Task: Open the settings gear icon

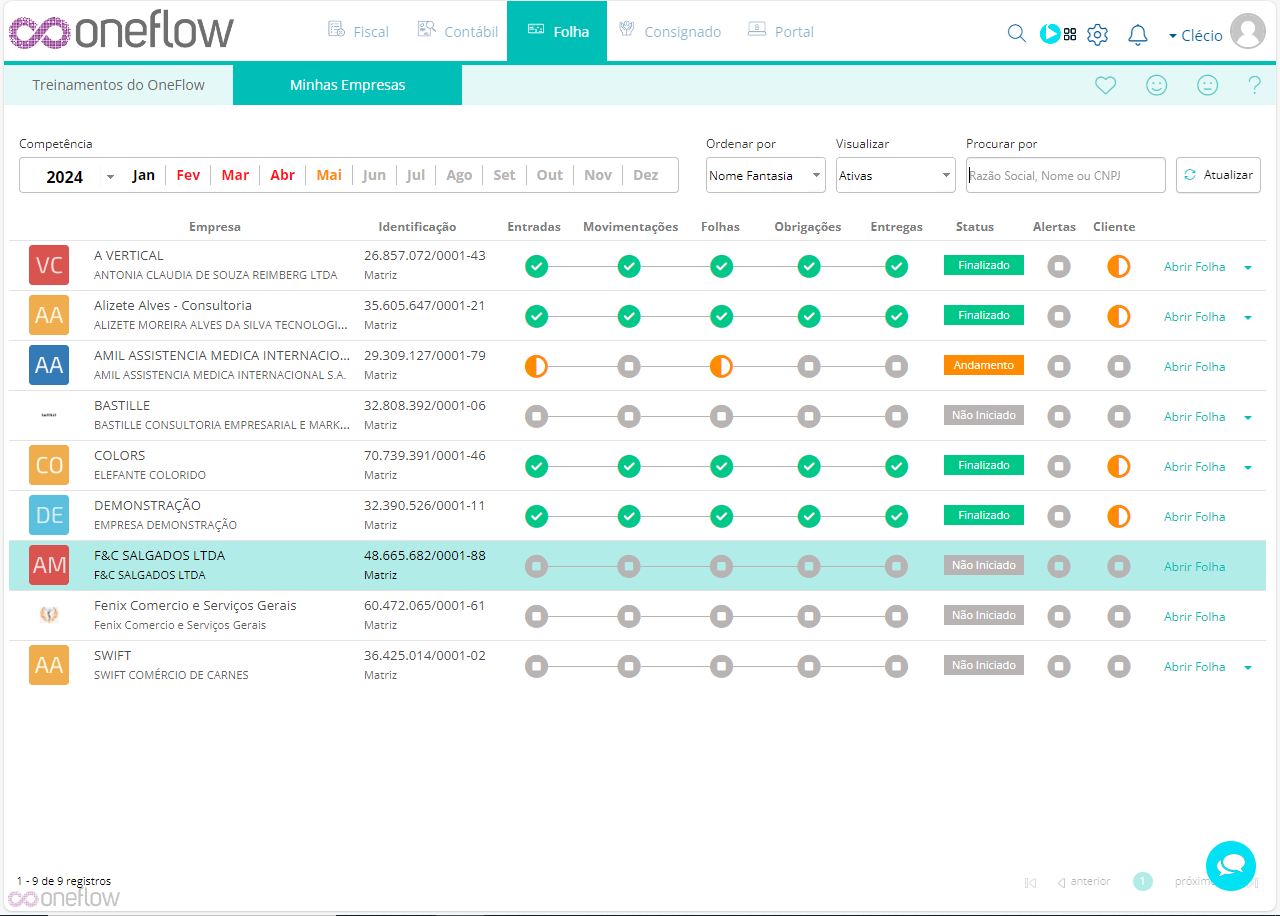Action: point(1097,34)
